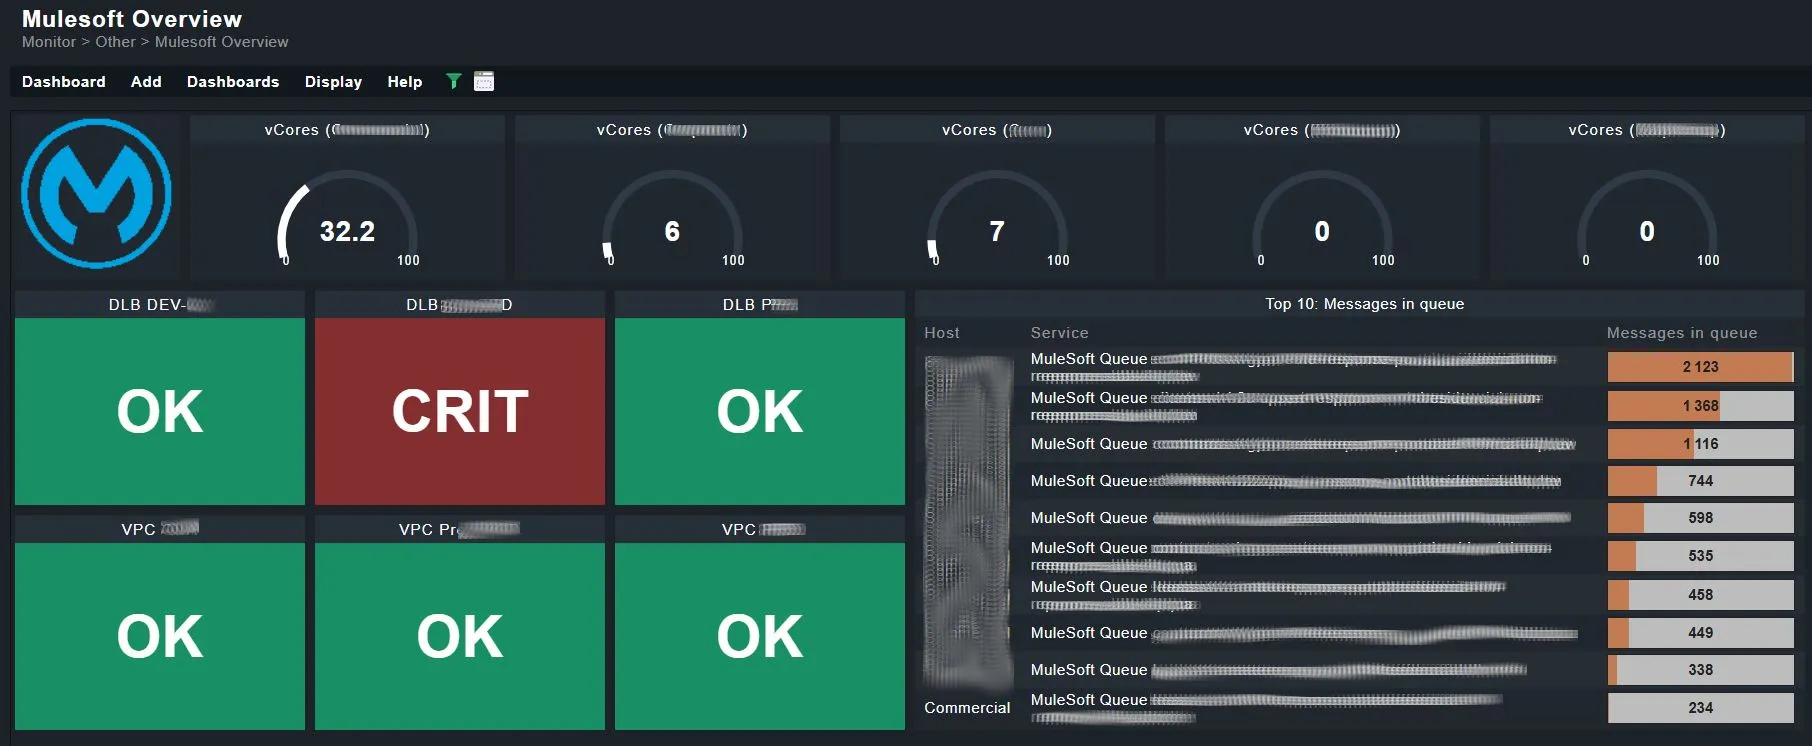The width and height of the screenshot is (1812, 746).
Task: Click the MuleSoft Queue service with 2 123 messages
Action: (1293, 367)
